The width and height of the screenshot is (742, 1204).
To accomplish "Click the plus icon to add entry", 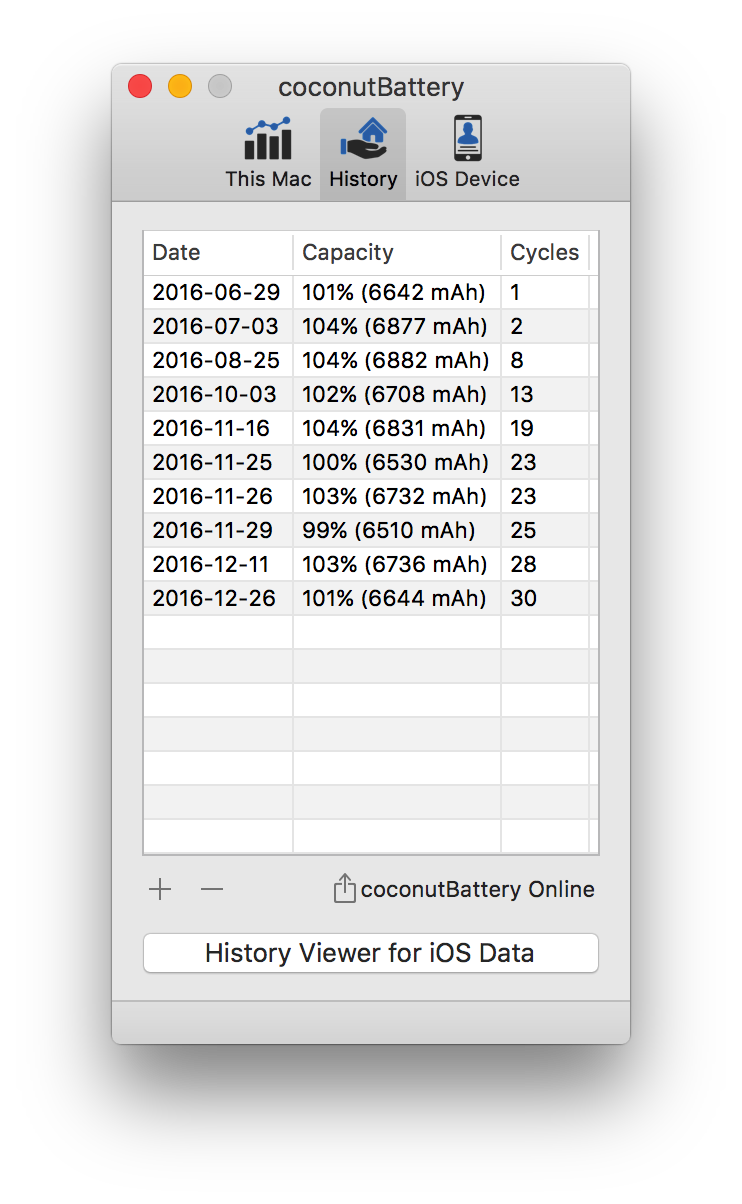I will (160, 889).
